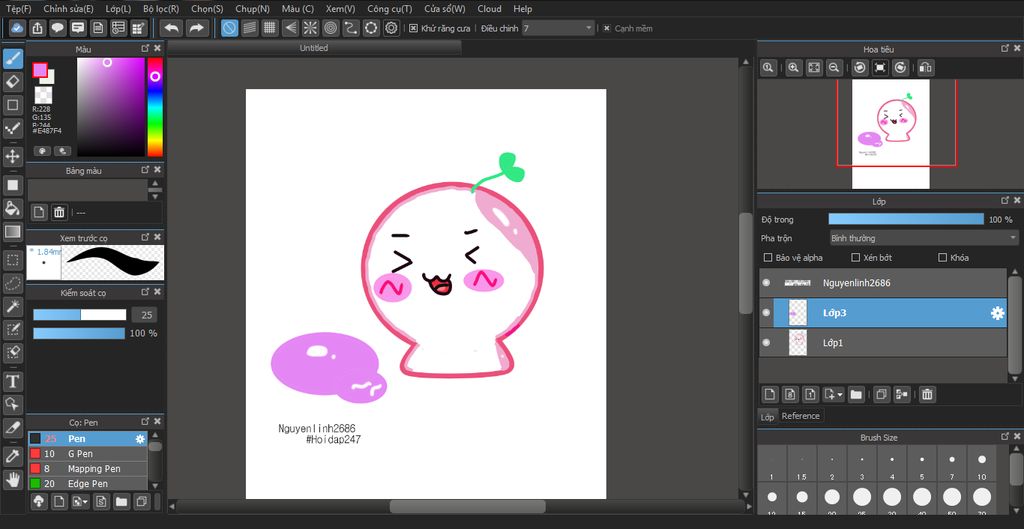Select the Eyedropper tool
Image resolution: width=1024 pixels, height=529 pixels.
[12, 456]
